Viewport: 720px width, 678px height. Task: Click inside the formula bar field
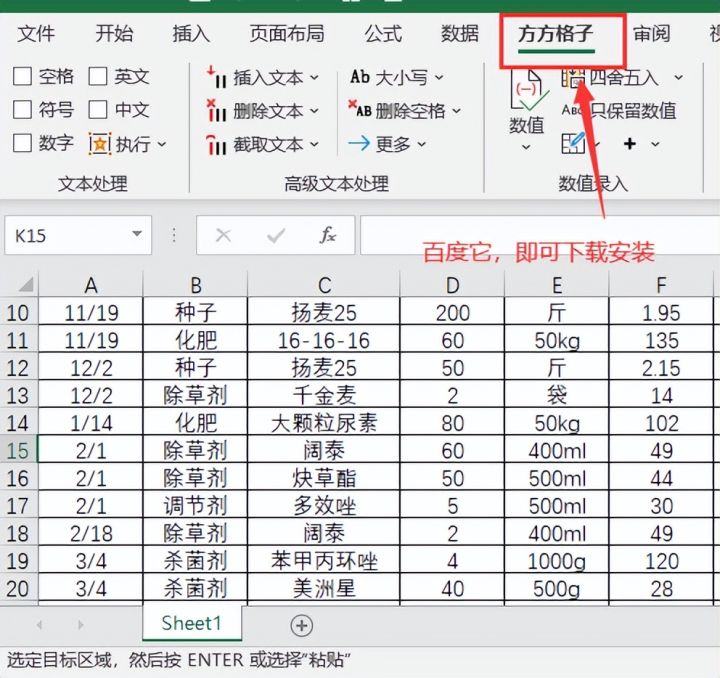point(540,235)
